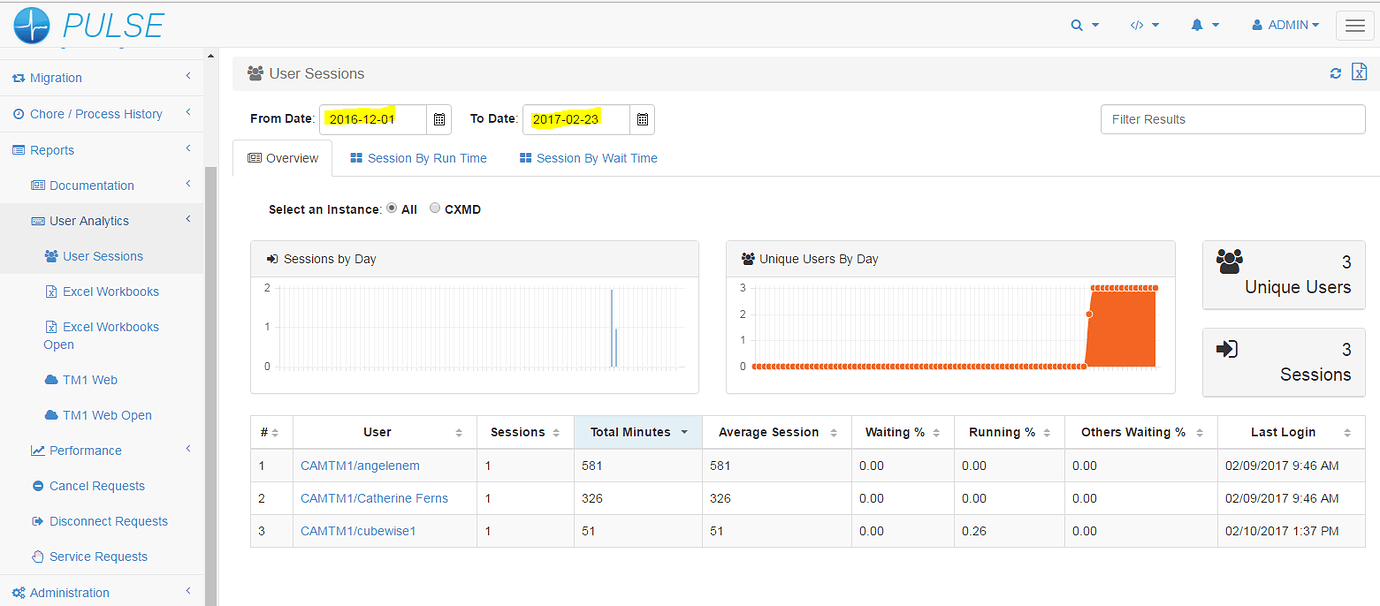Open the From Date calendar picker
Screen dimensions: 1380x606
[x=439, y=119]
